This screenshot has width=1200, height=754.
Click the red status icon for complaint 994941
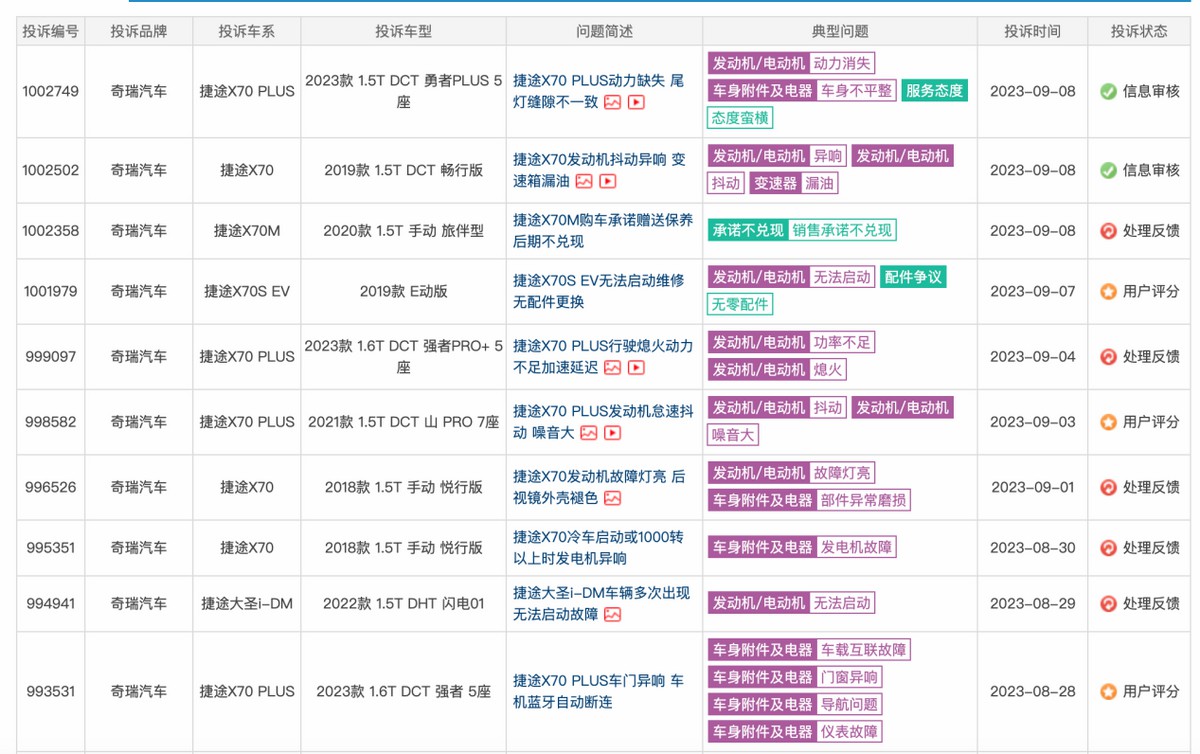[1108, 604]
